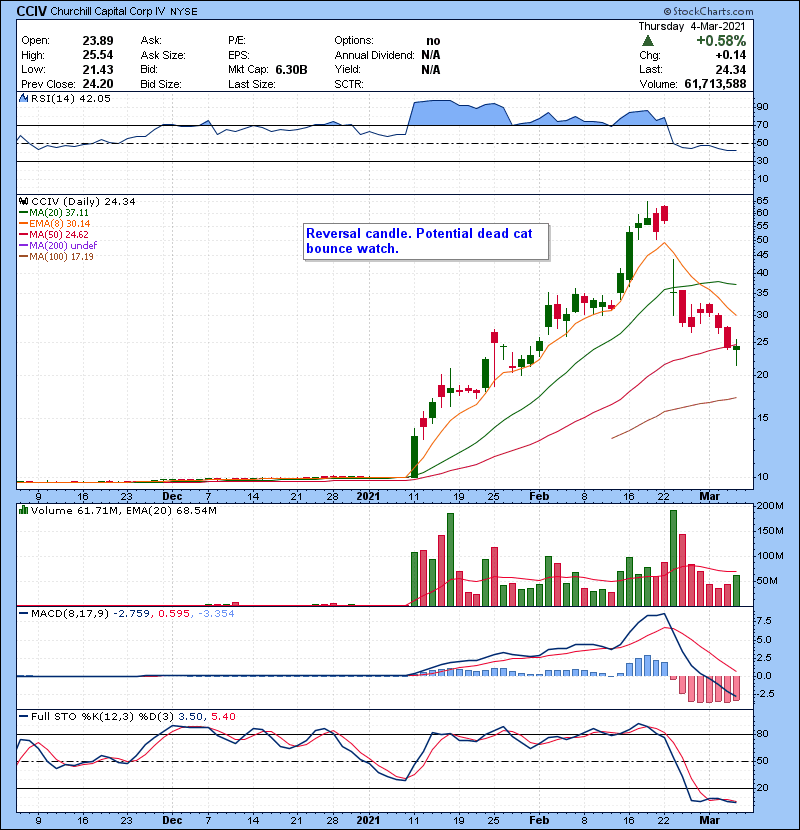800x830 pixels.
Task: Click the Last price 24.34
Action: (x=731, y=70)
